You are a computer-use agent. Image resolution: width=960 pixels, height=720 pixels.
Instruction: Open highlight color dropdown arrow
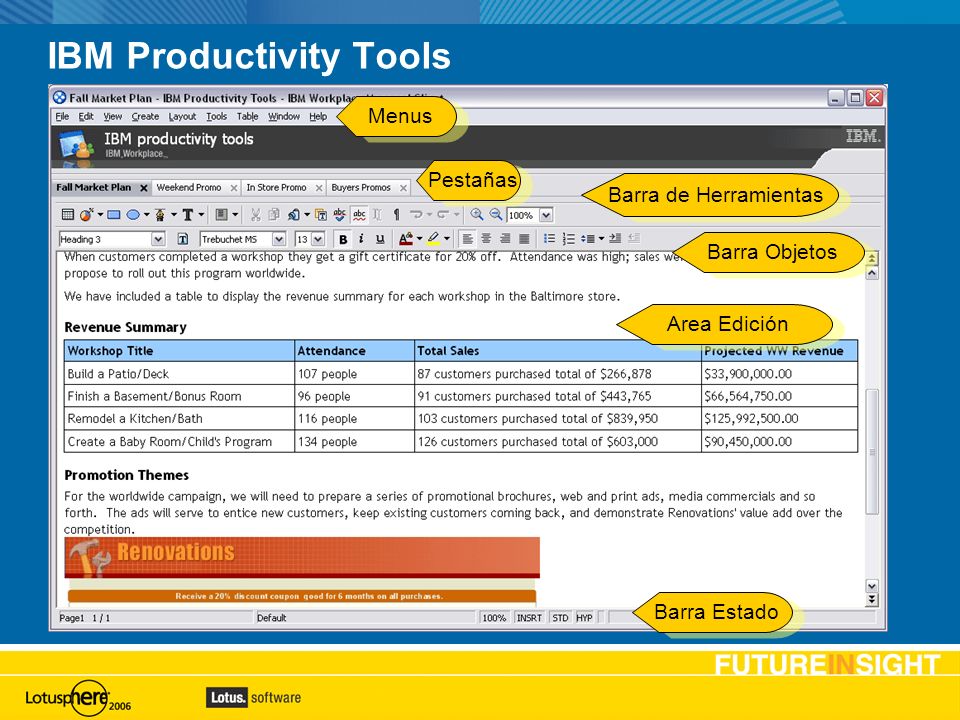447,239
